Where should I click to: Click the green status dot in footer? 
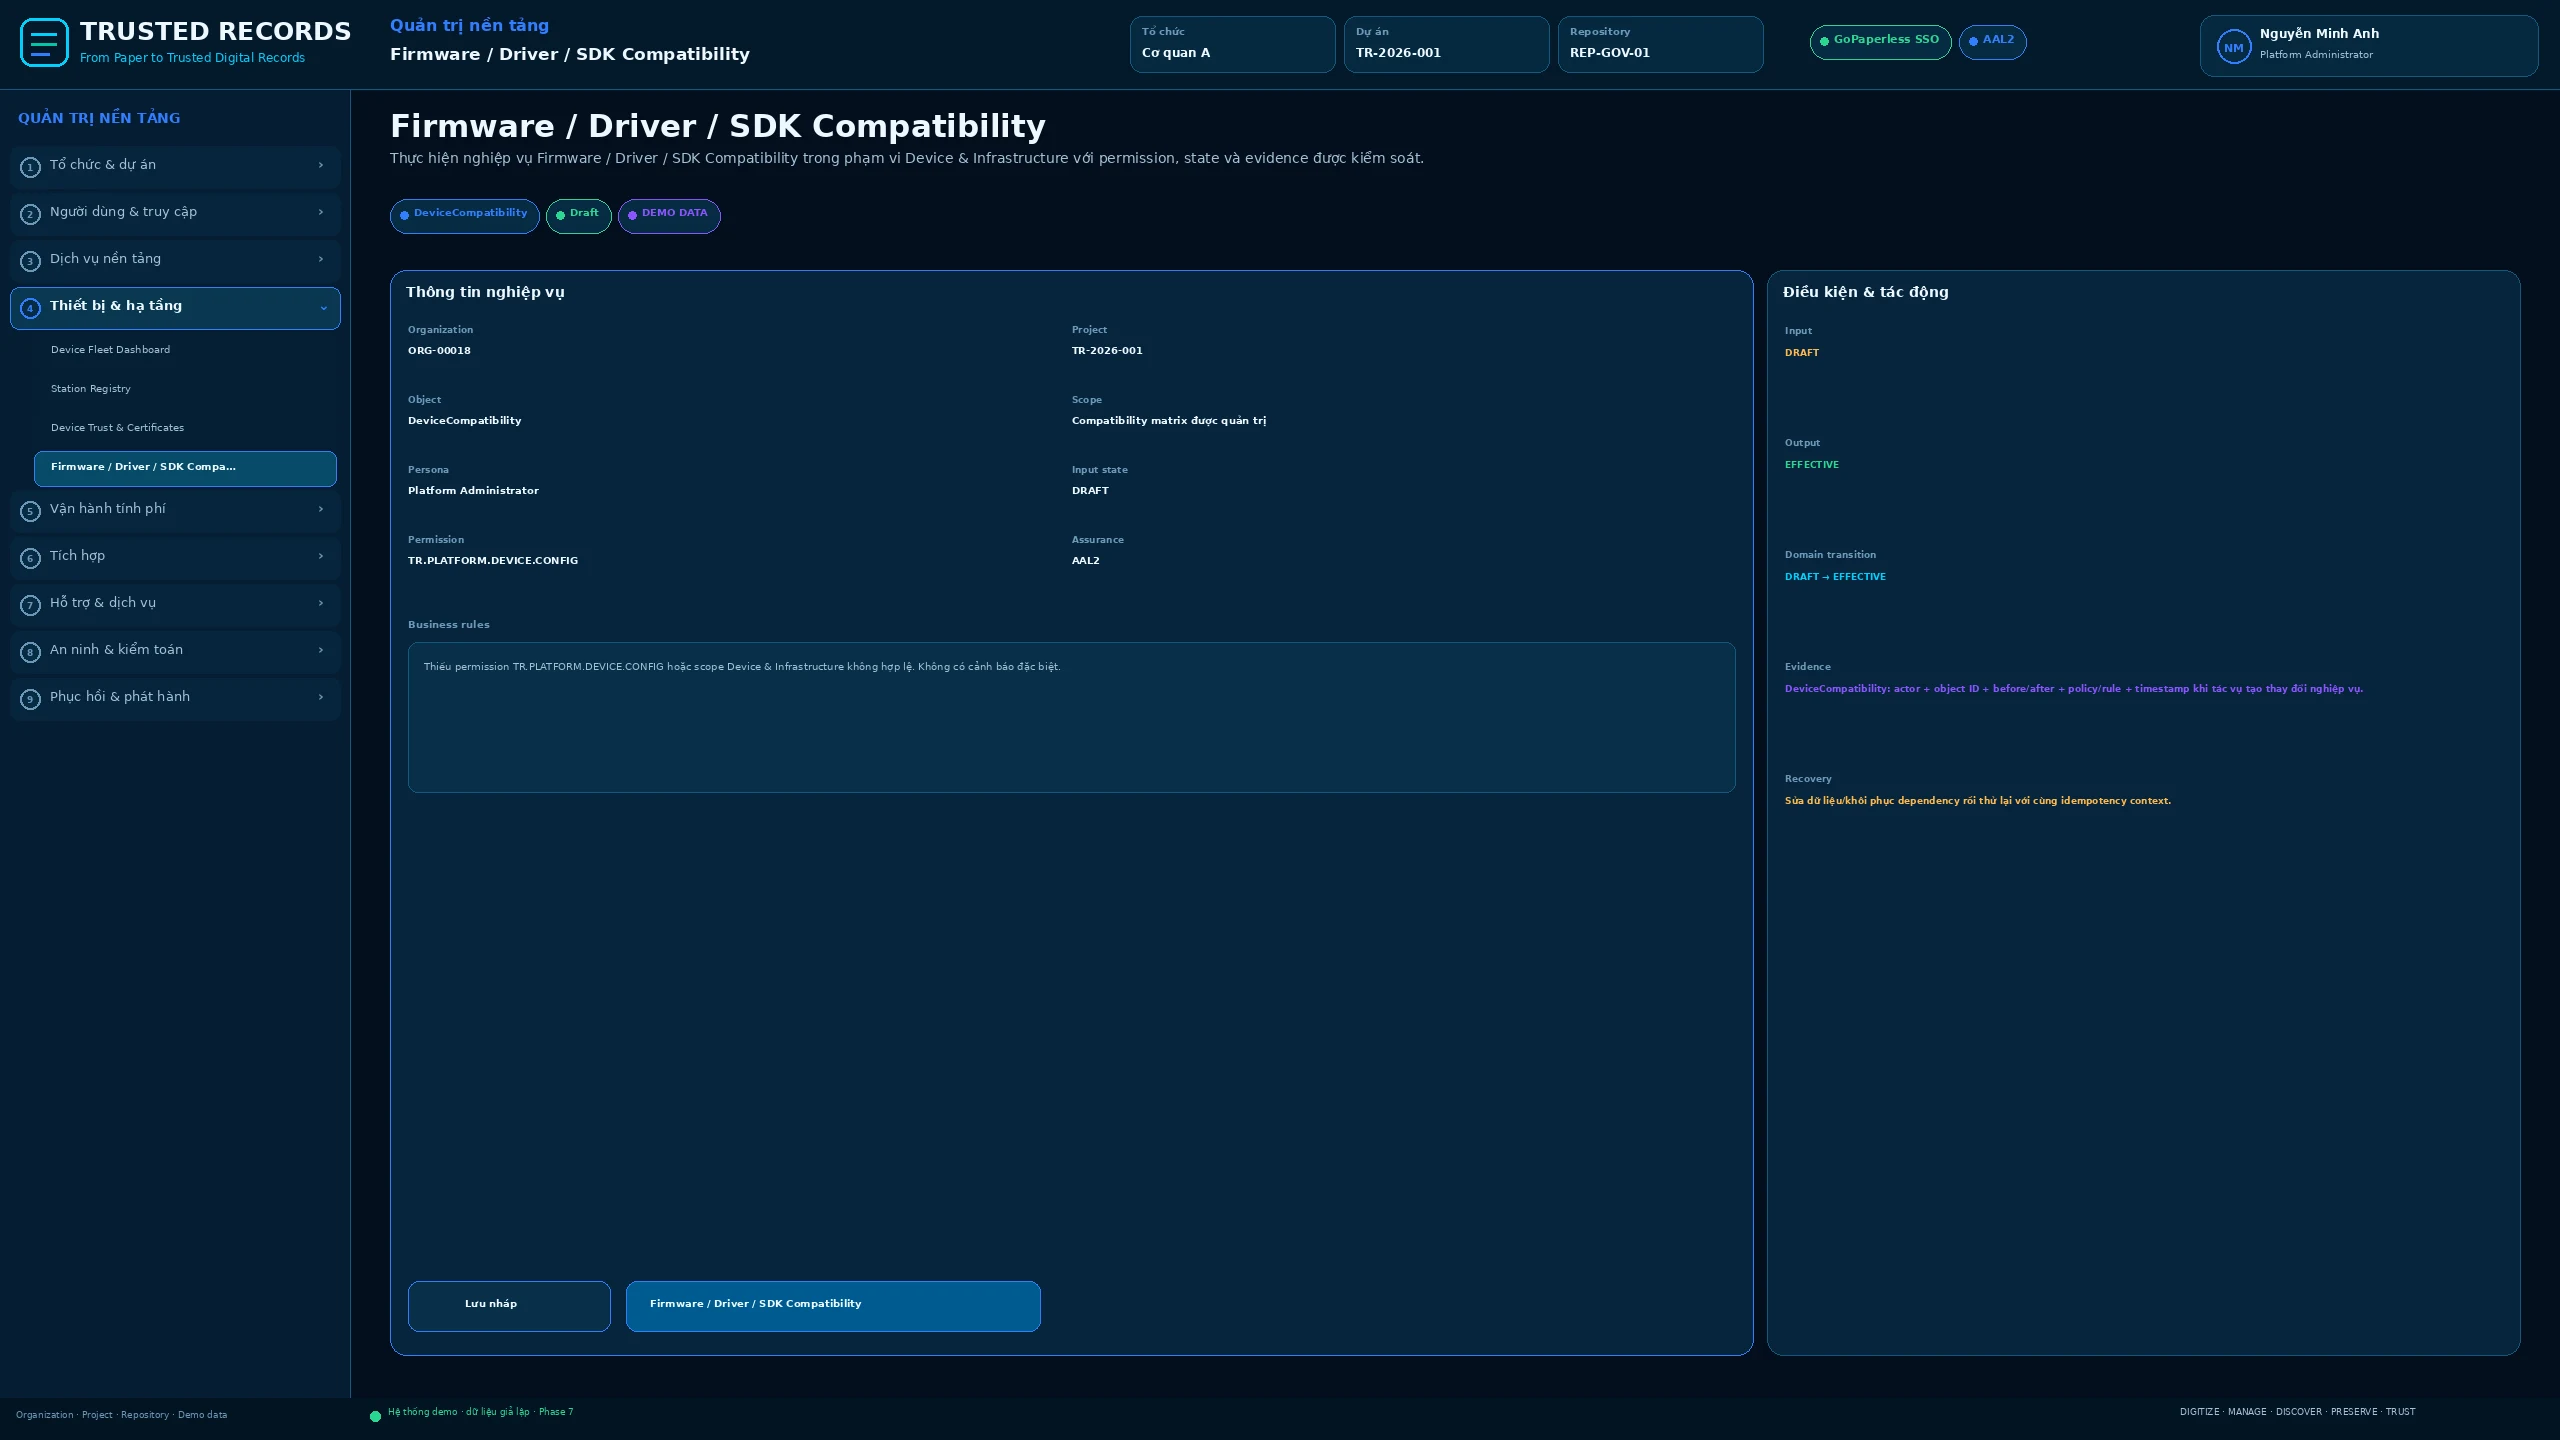(375, 1416)
